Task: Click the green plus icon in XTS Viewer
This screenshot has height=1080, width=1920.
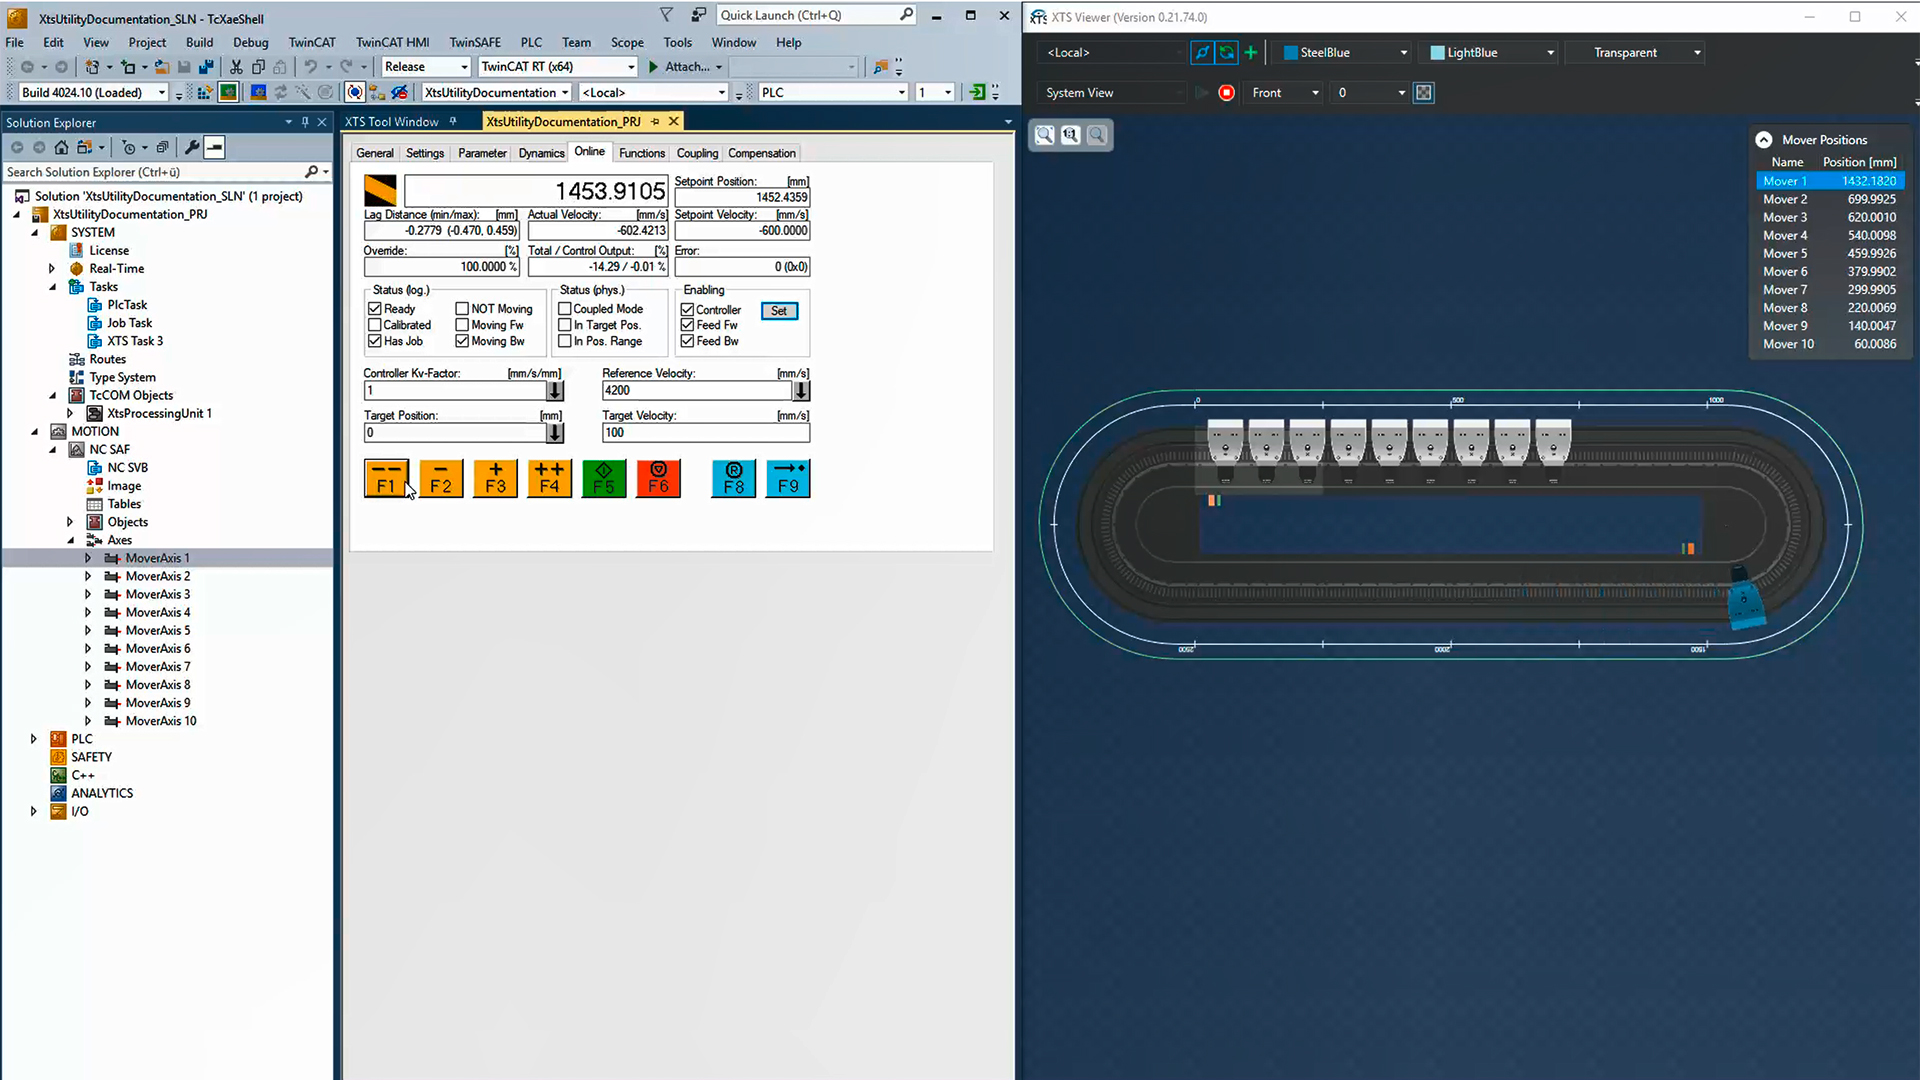Action: (x=1251, y=52)
